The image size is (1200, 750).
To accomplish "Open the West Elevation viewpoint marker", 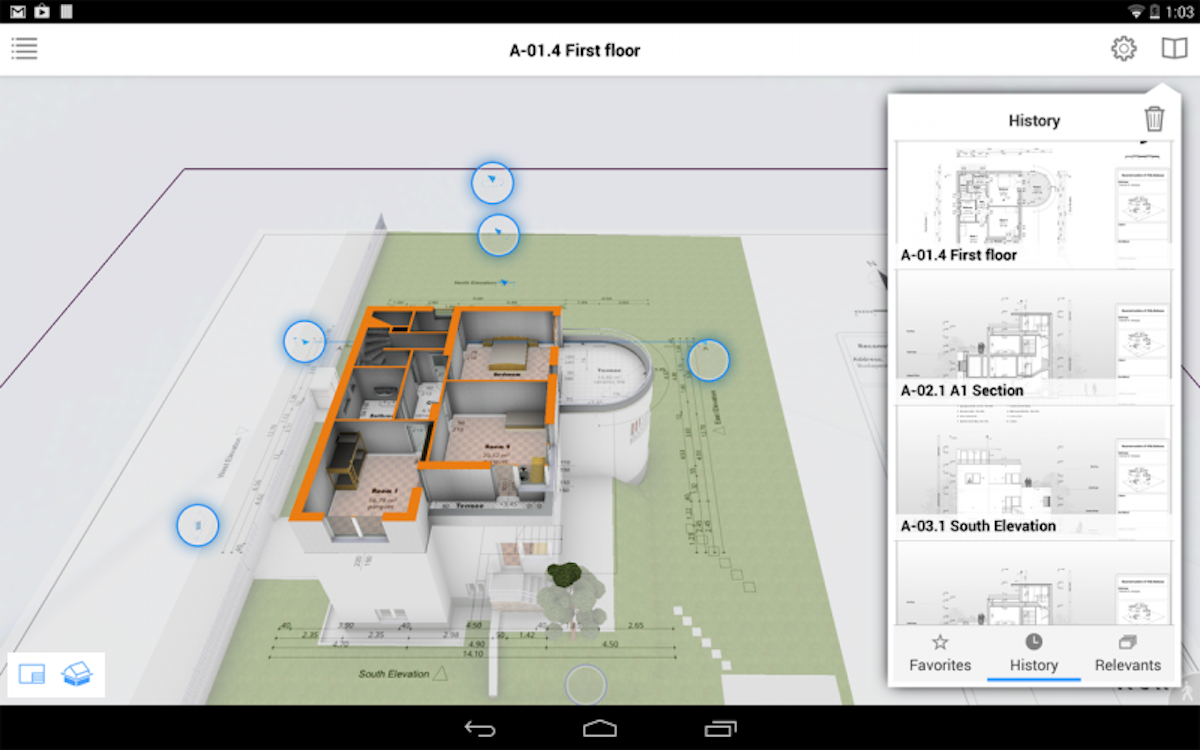I will [197, 525].
